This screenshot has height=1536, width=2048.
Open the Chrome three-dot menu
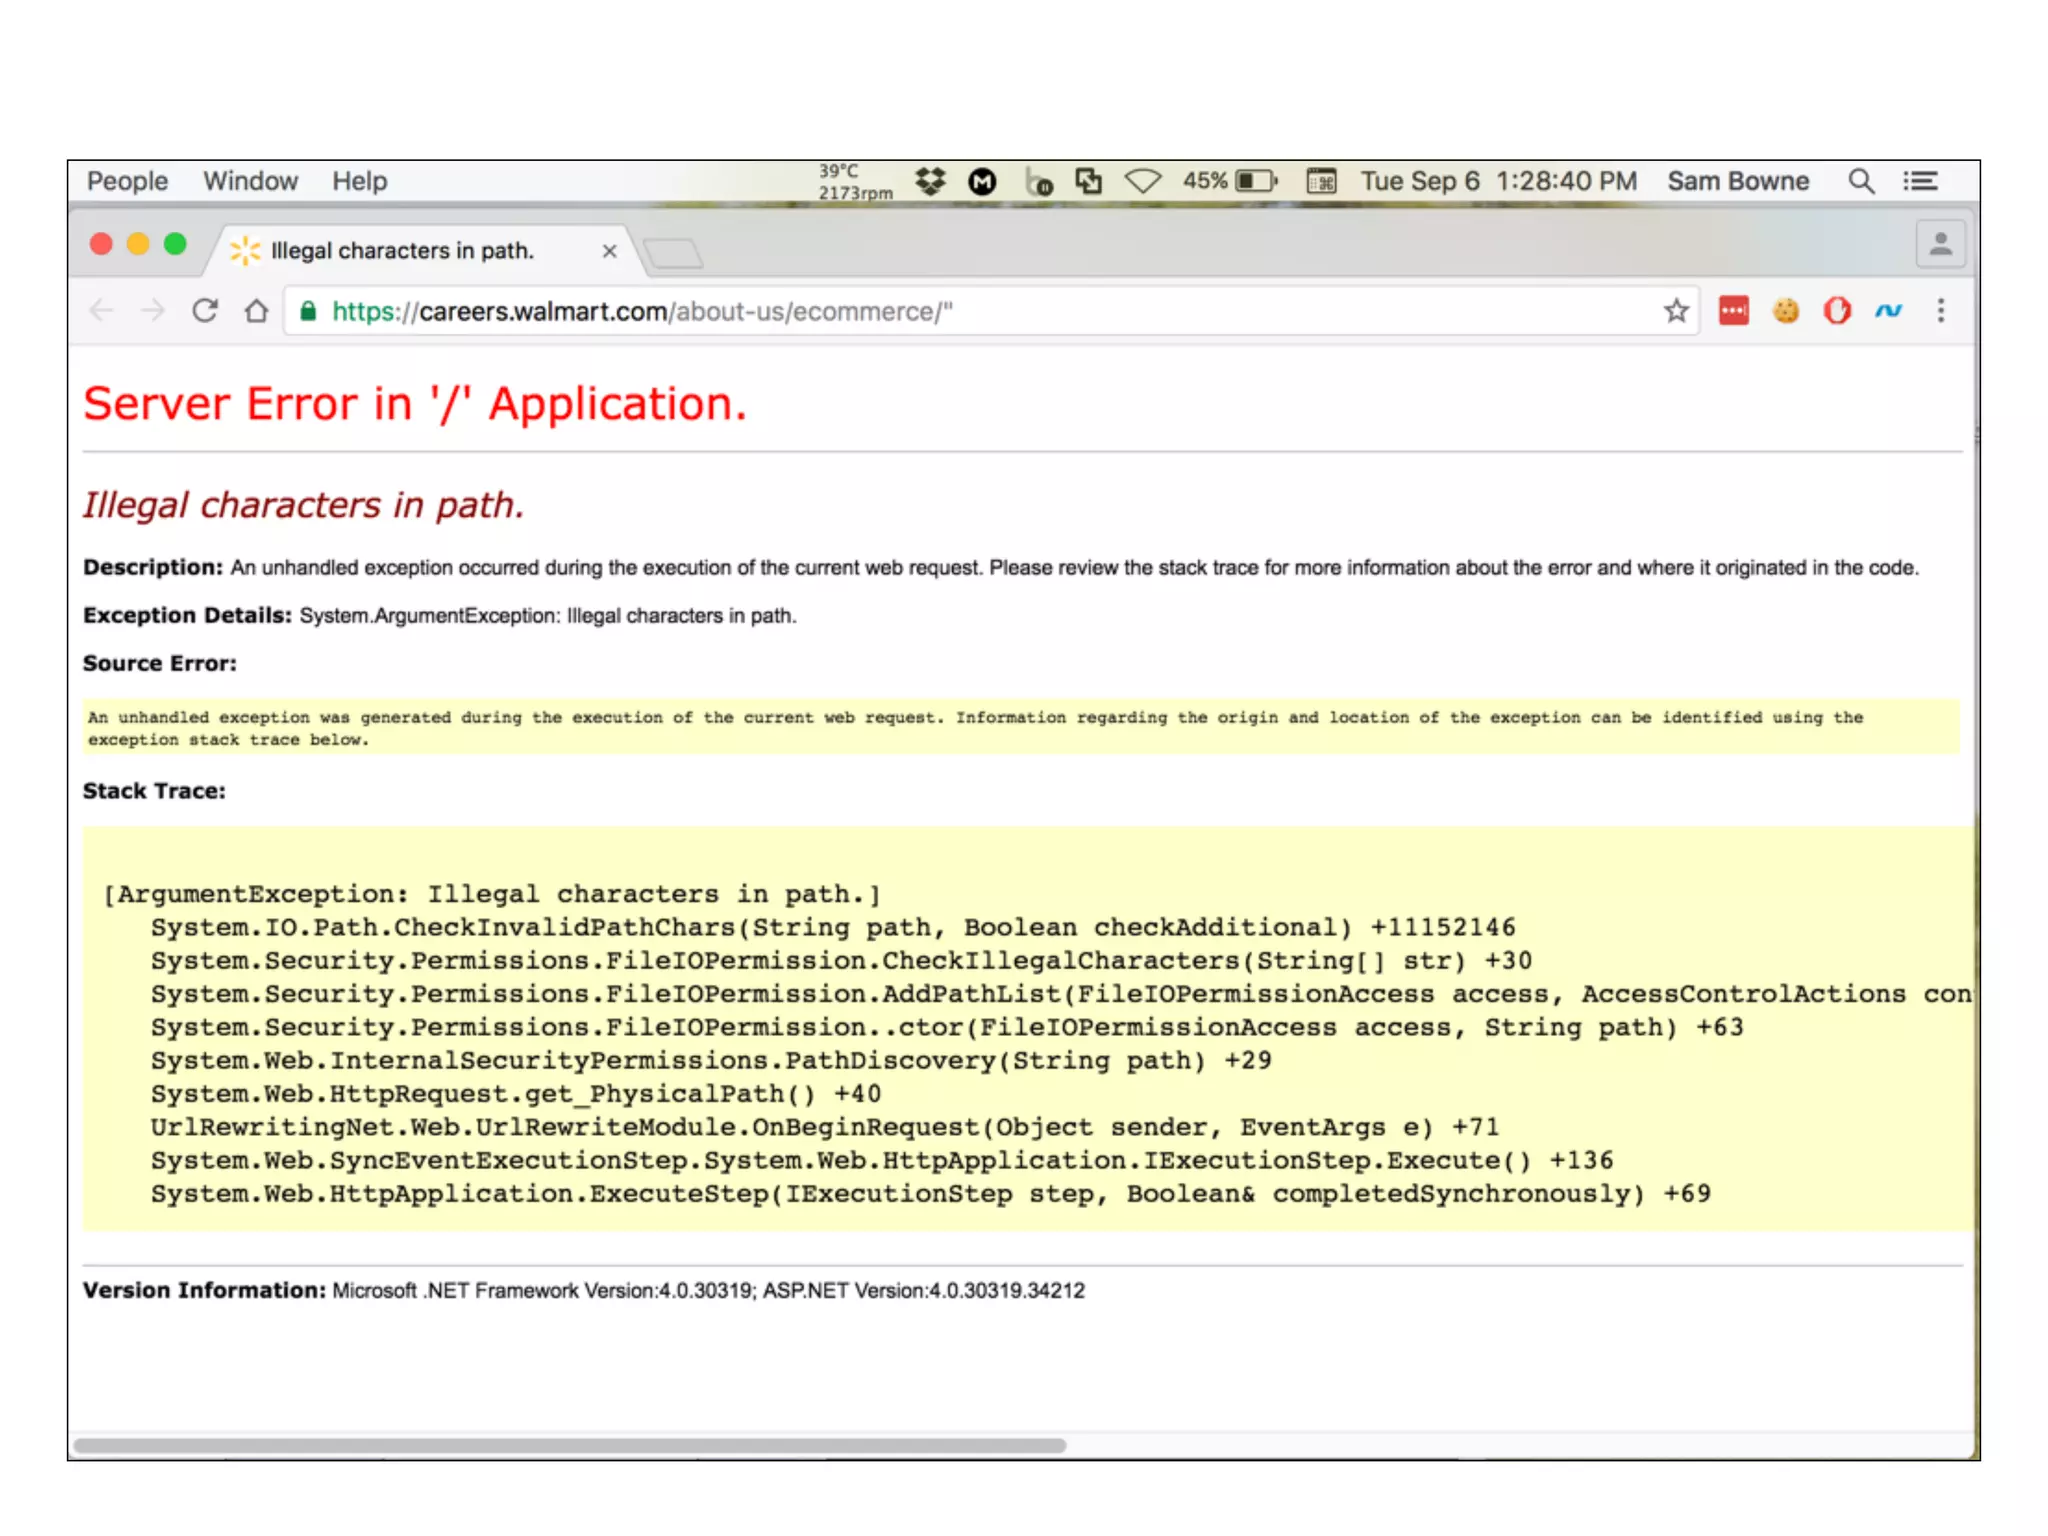point(1941,311)
